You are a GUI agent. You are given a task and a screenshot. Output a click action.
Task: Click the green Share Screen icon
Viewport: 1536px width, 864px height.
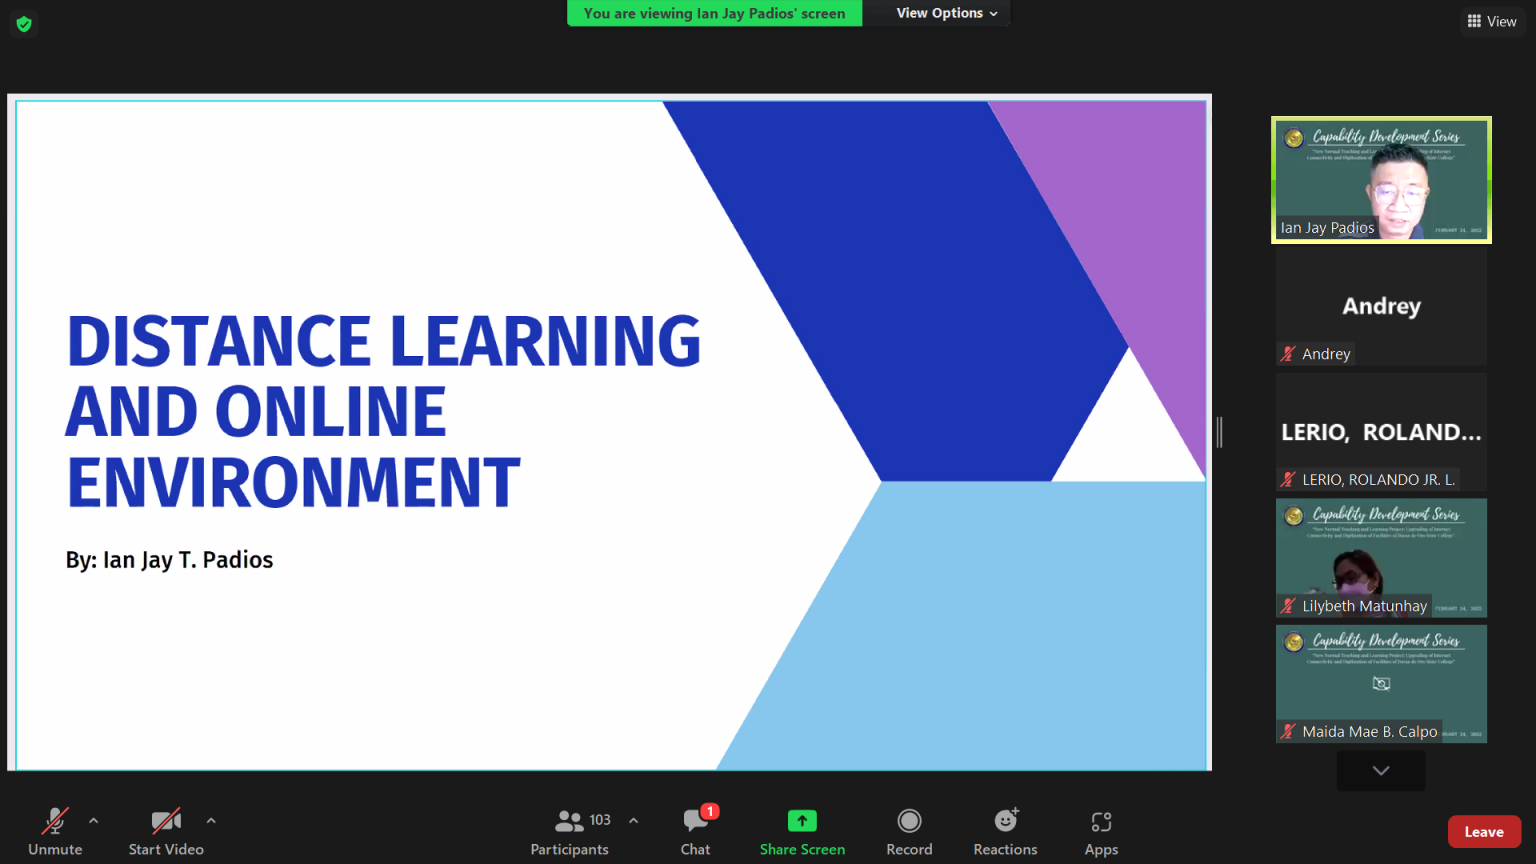(x=802, y=821)
